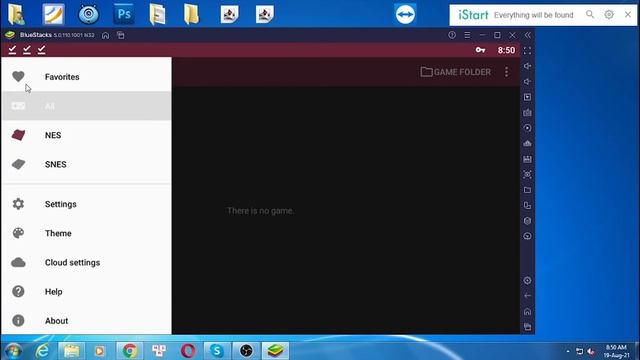This screenshot has width=640, height=360.
Task: Open the three-dot overflow menu
Action: [x=507, y=72]
